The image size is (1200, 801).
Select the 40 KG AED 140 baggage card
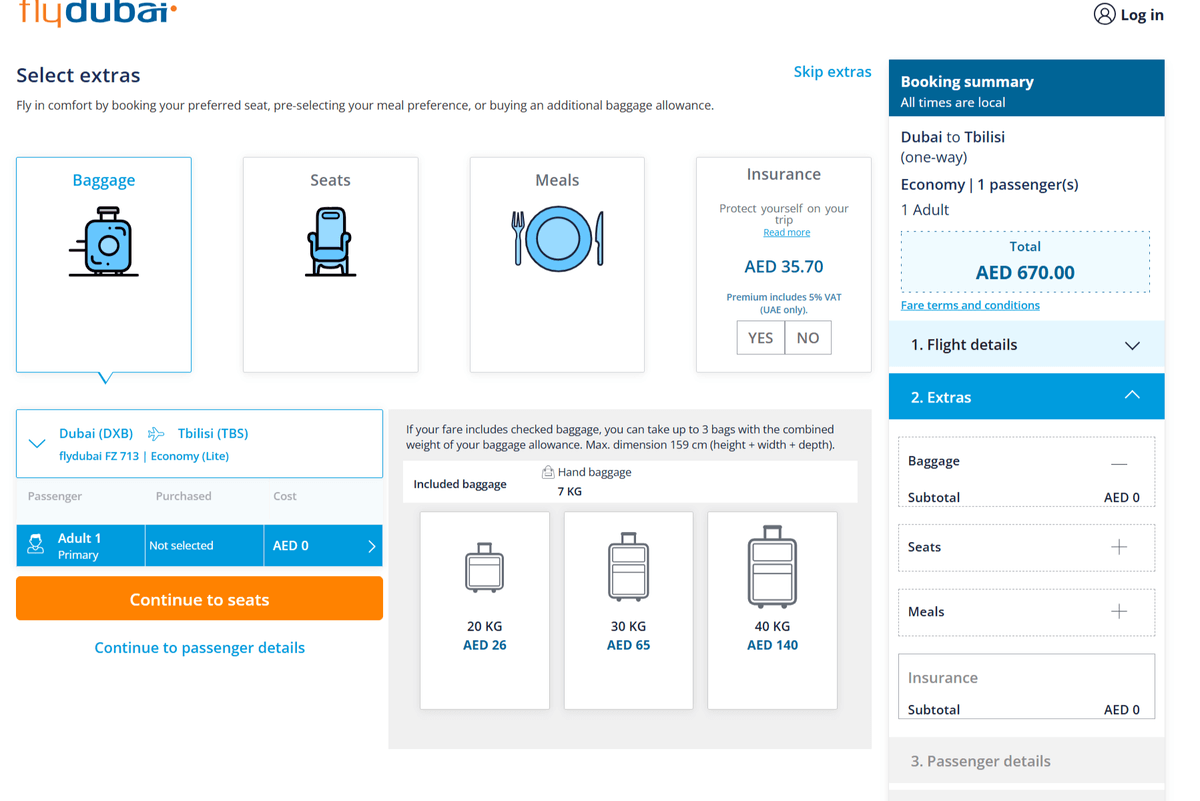point(773,611)
